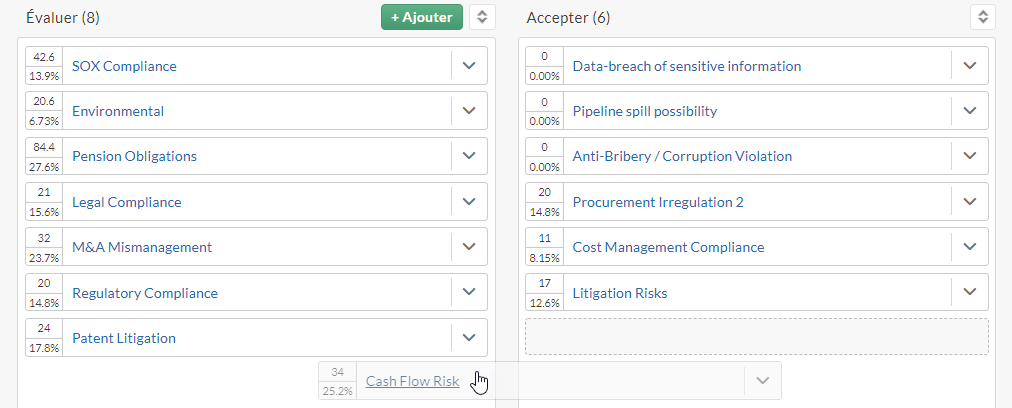The width and height of the screenshot is (1012, 408).
Task: Open the Regulatory Compliance dropdown arrow
Action: 469,292
